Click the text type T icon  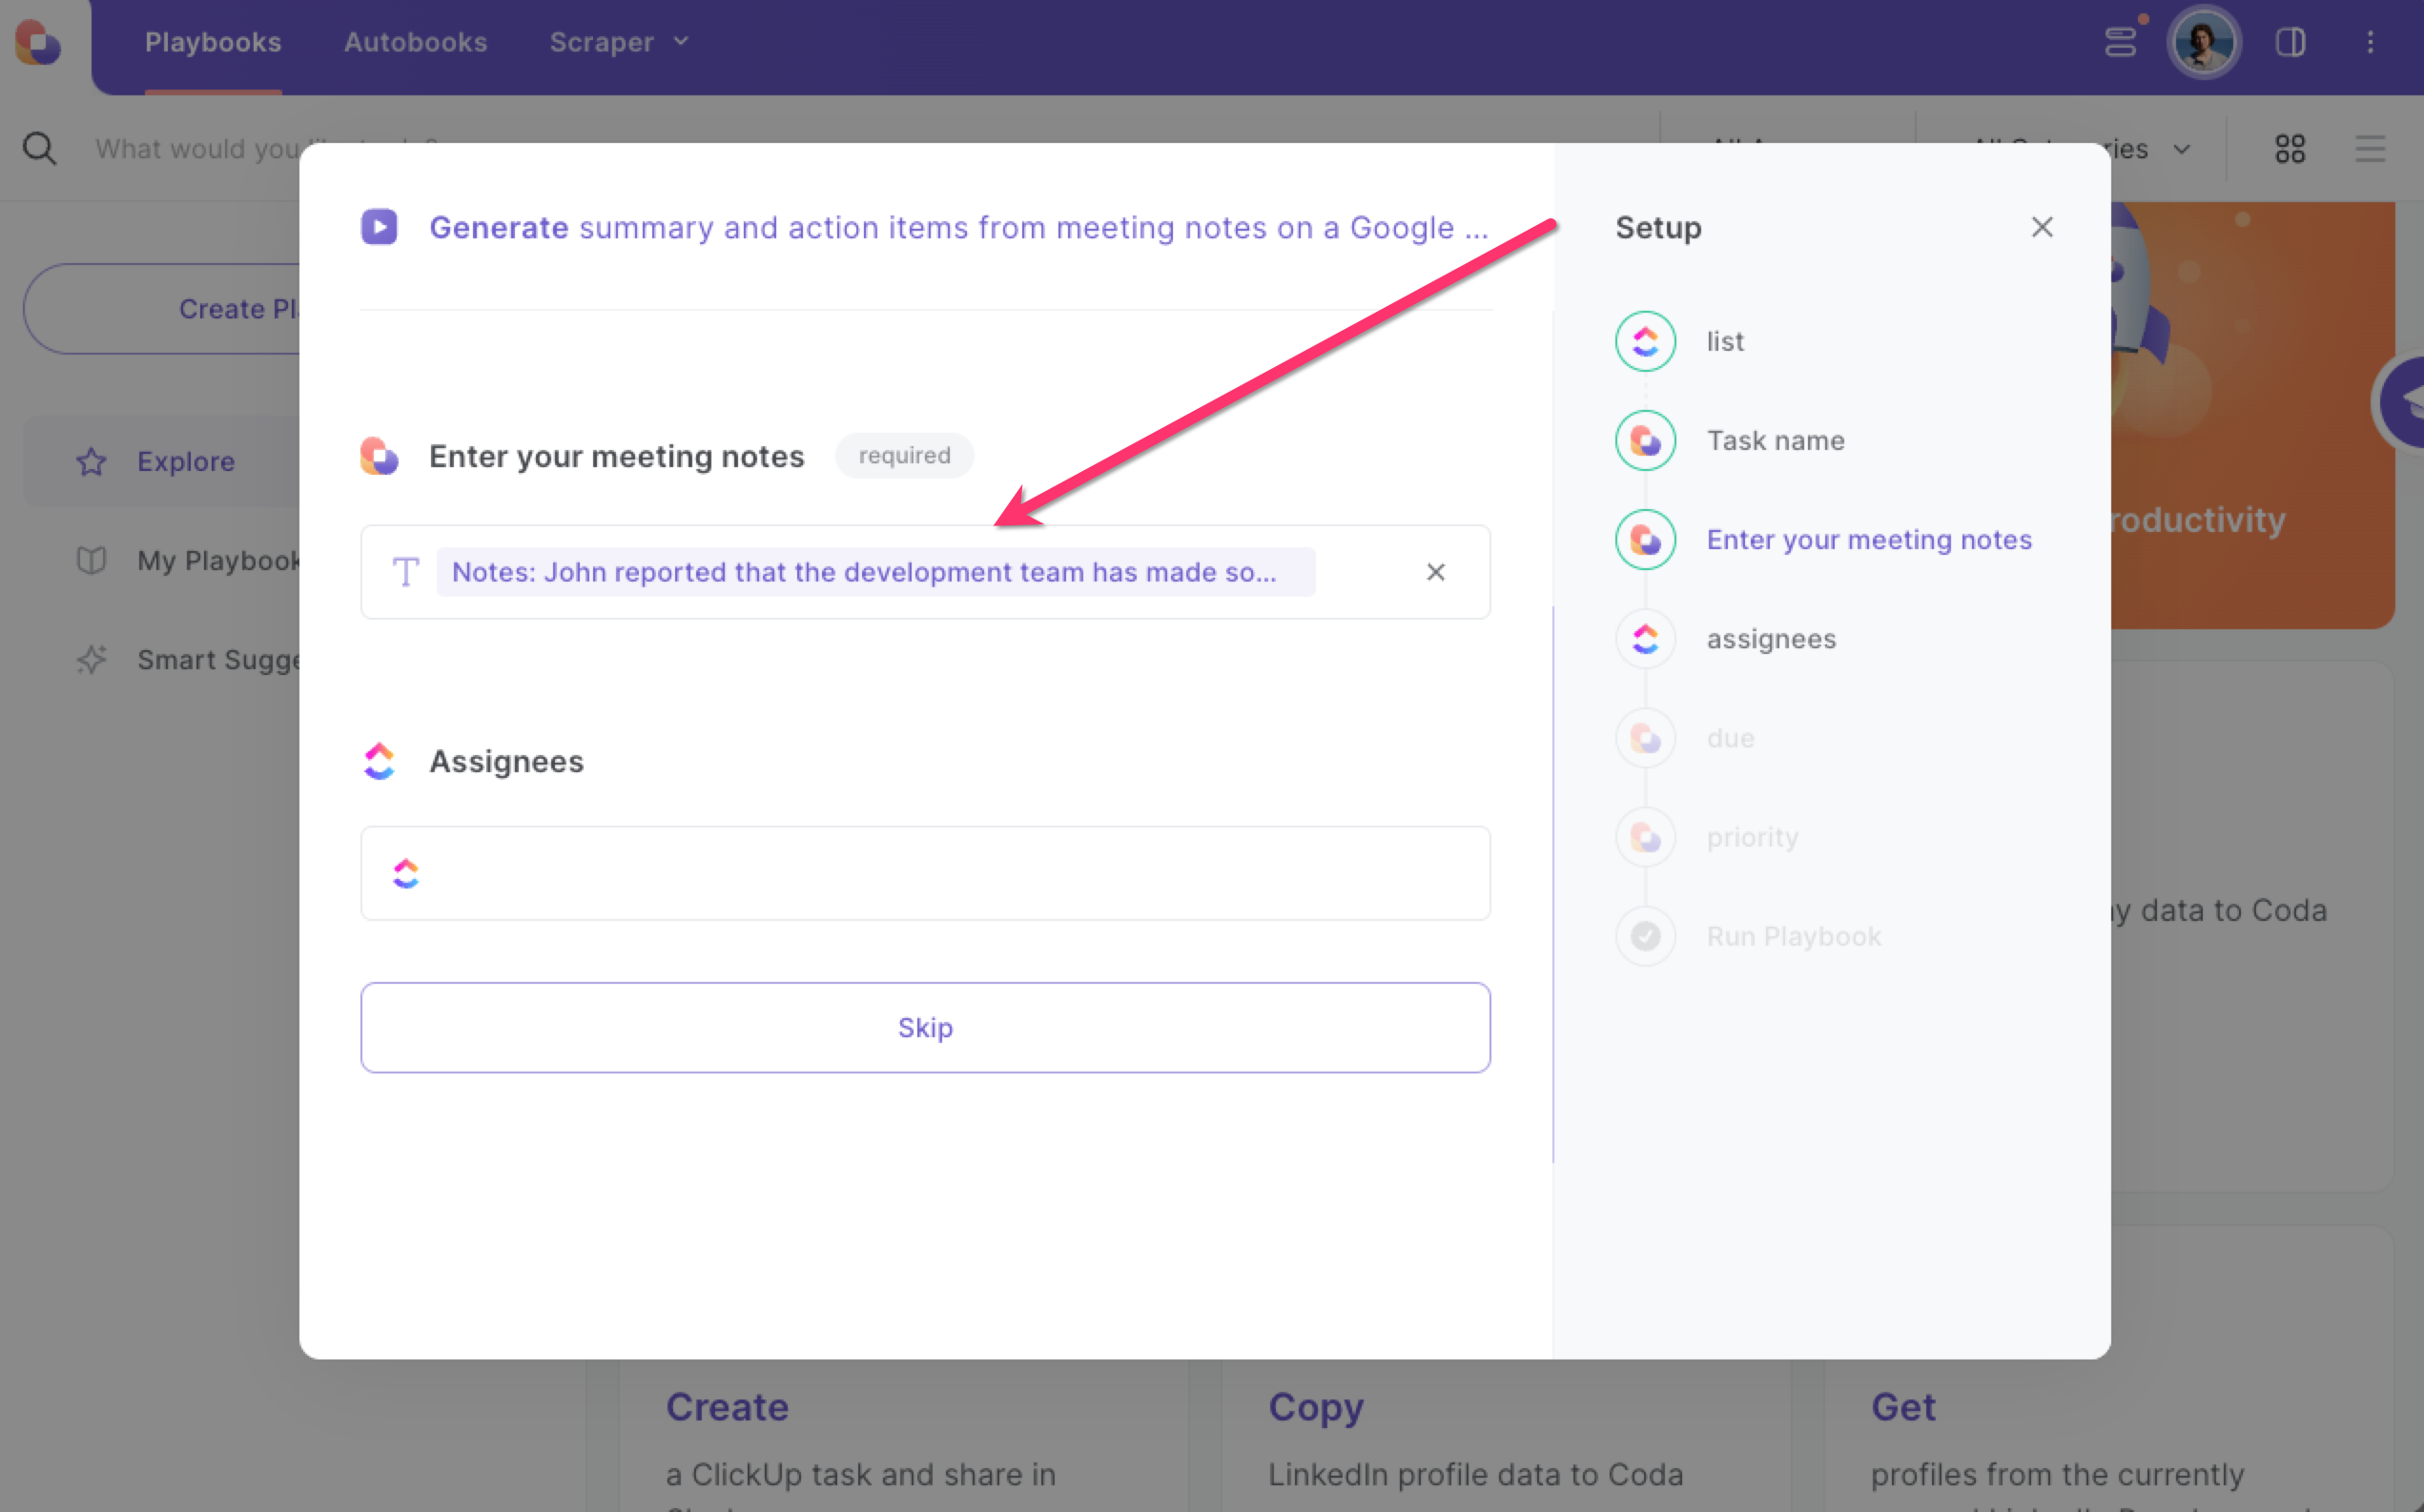(405, 572)
